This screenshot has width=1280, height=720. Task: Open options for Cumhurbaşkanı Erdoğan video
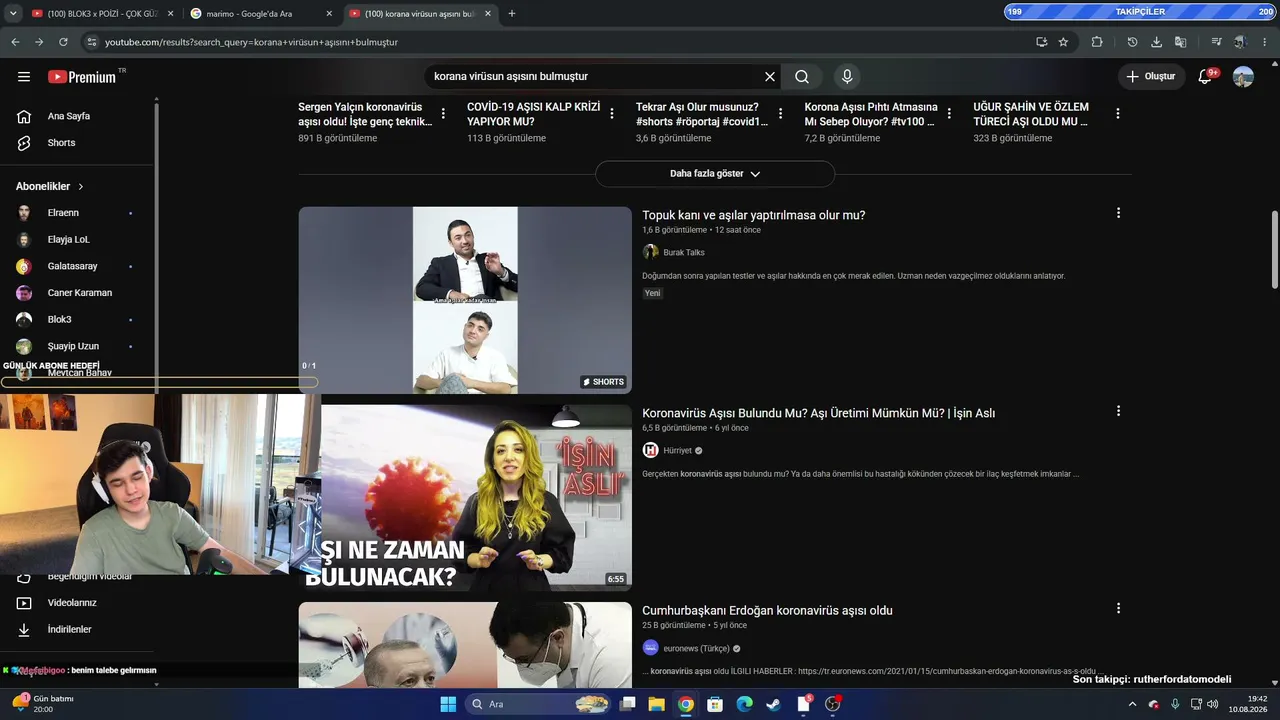pyautogui.click(x=1118, y=608)
